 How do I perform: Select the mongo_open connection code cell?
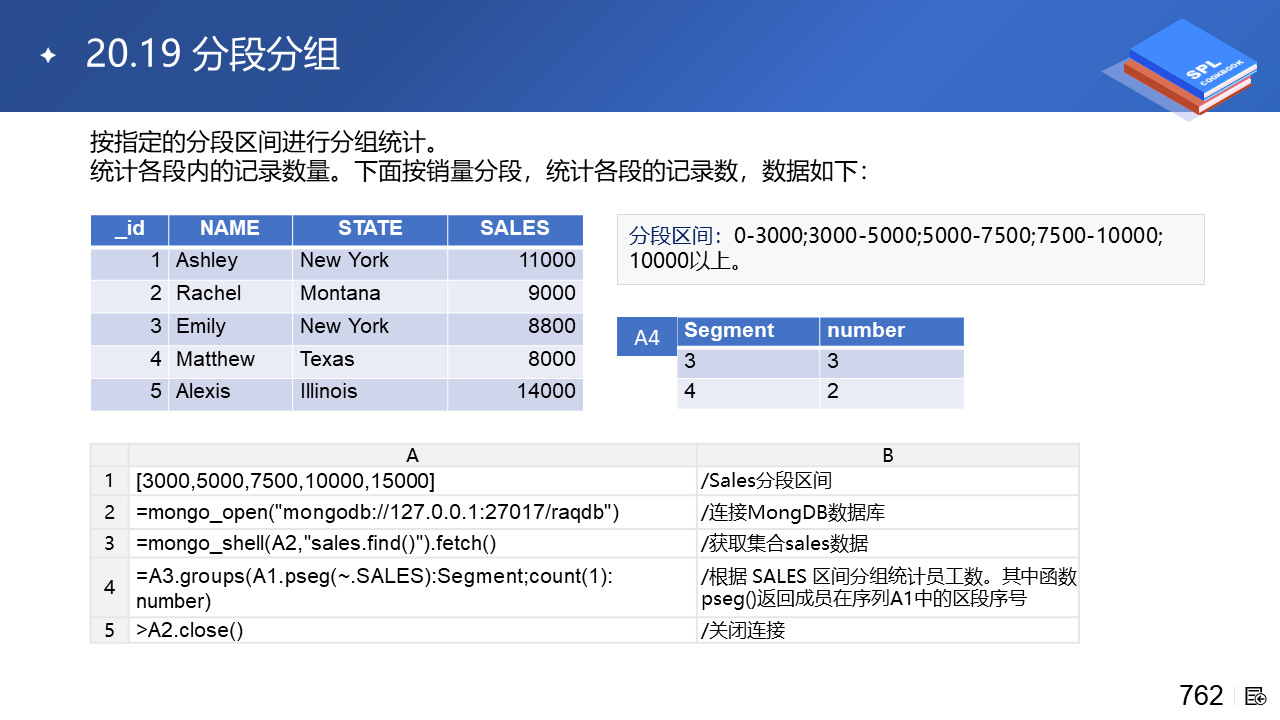[413, 512]
